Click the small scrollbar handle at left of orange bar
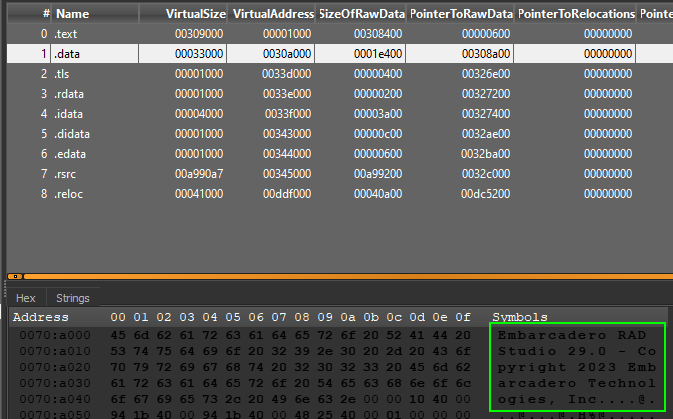The height and width of the screenshot is (419, 673). [x=15, y=276]
